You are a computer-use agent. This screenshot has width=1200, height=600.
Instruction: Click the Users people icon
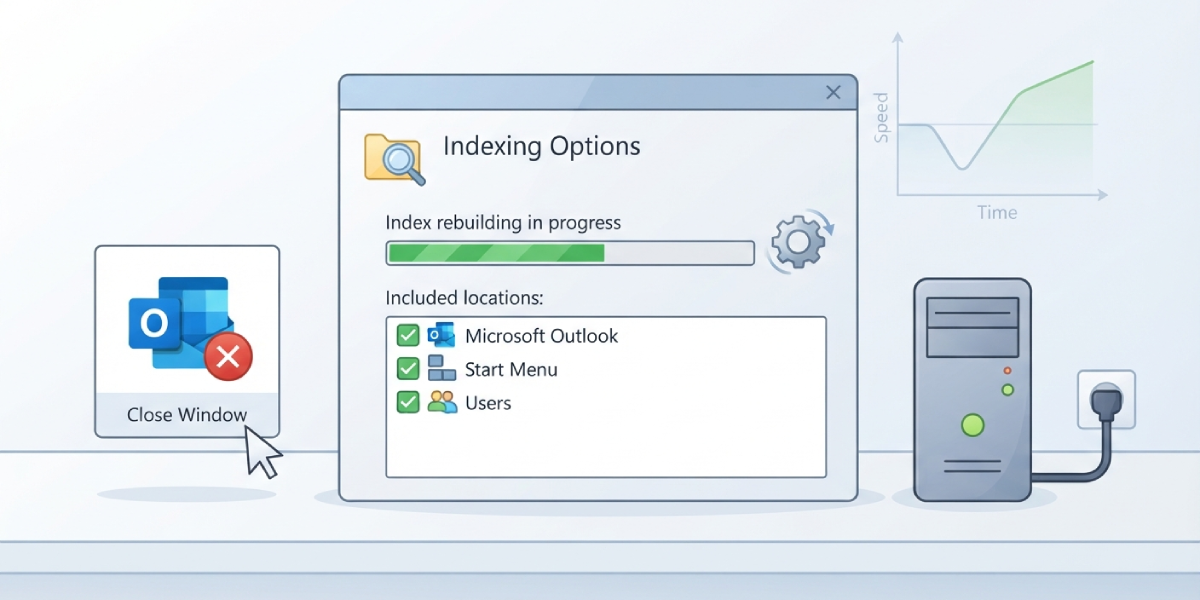(x=442, y=402)
